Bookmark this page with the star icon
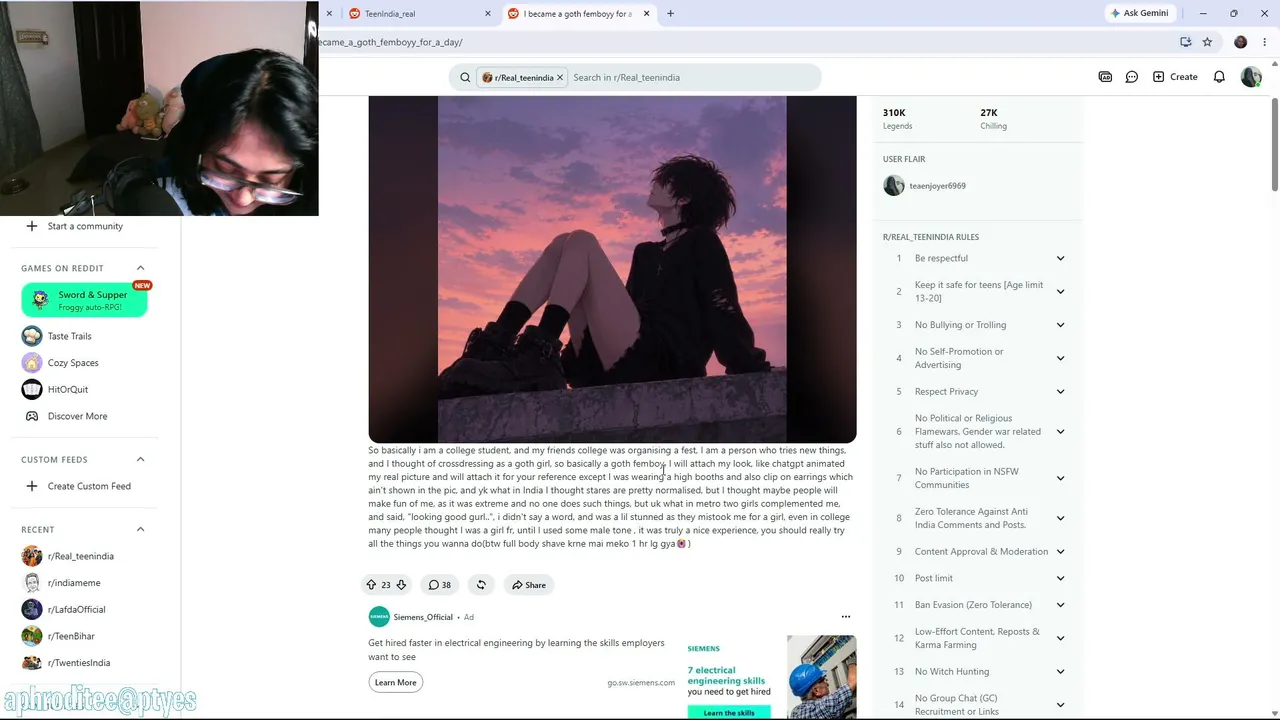This screenshot has height=720, width=1280. [1207, 42]
